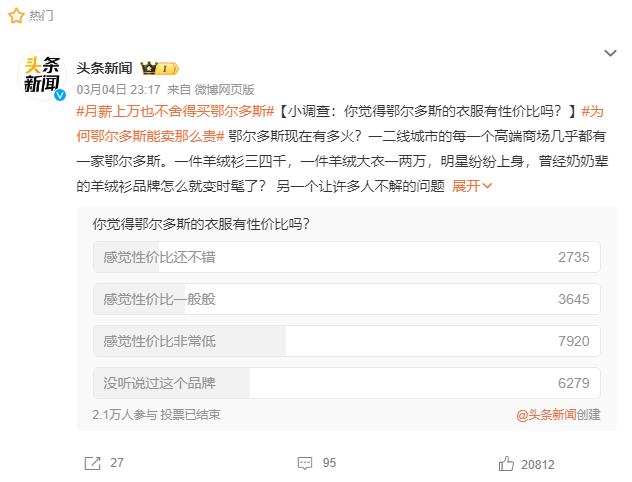Click the crown VIP badge icon
This screenshot has width=632, height=482.
point(150,68)
